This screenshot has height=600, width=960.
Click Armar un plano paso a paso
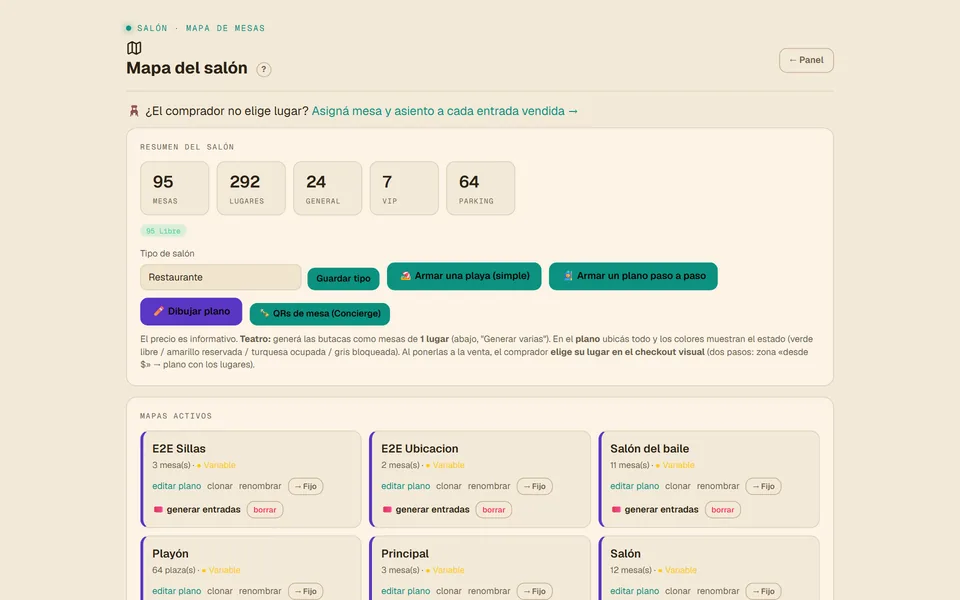[x=633, y=276]
